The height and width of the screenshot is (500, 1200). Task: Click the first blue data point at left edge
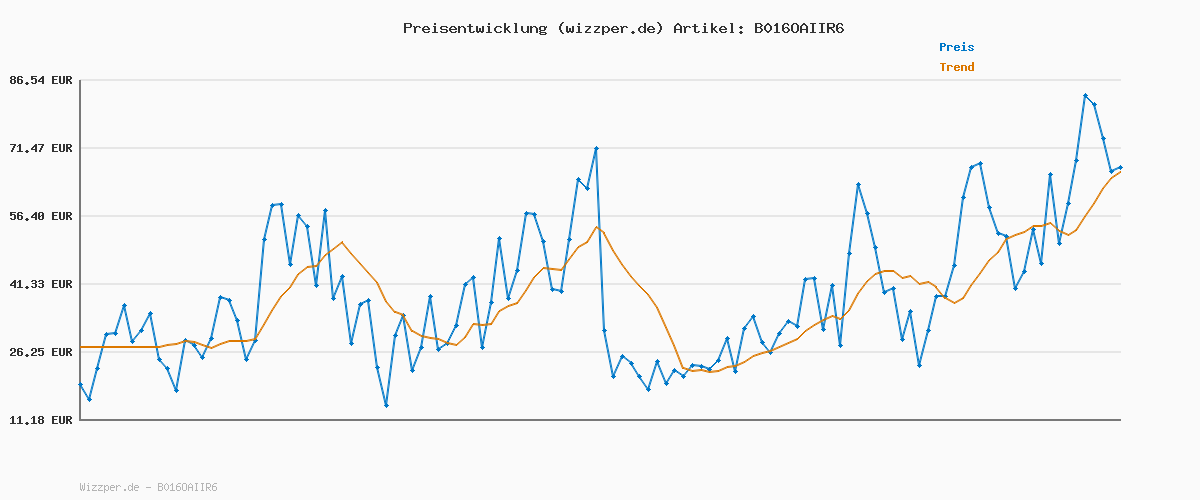pyautogui.click(x=80, y=385)
